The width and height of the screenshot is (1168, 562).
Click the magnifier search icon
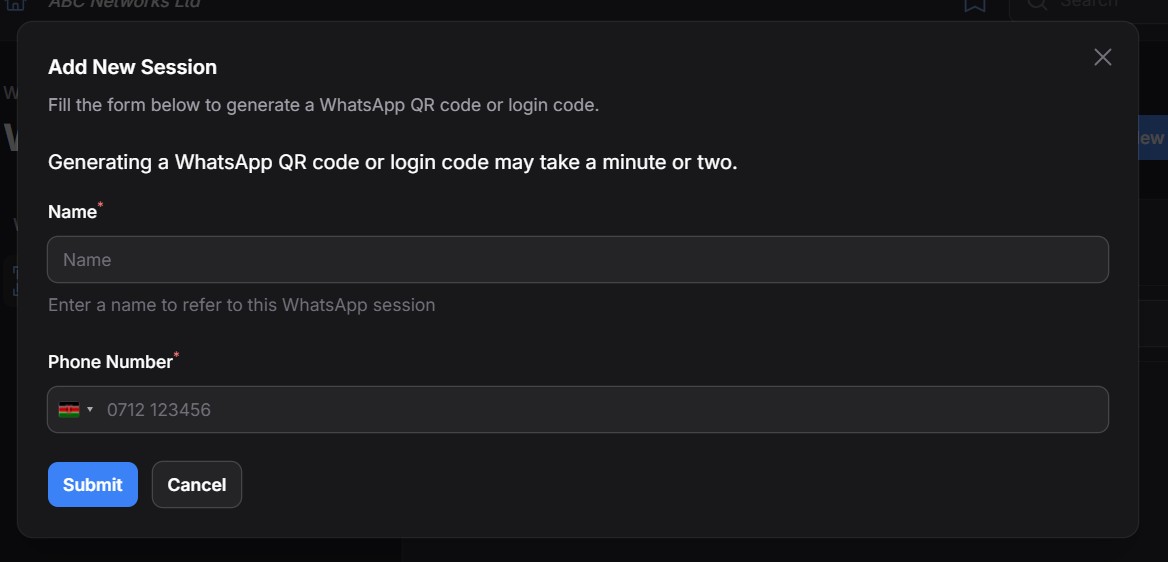[x=1038, y=4]
